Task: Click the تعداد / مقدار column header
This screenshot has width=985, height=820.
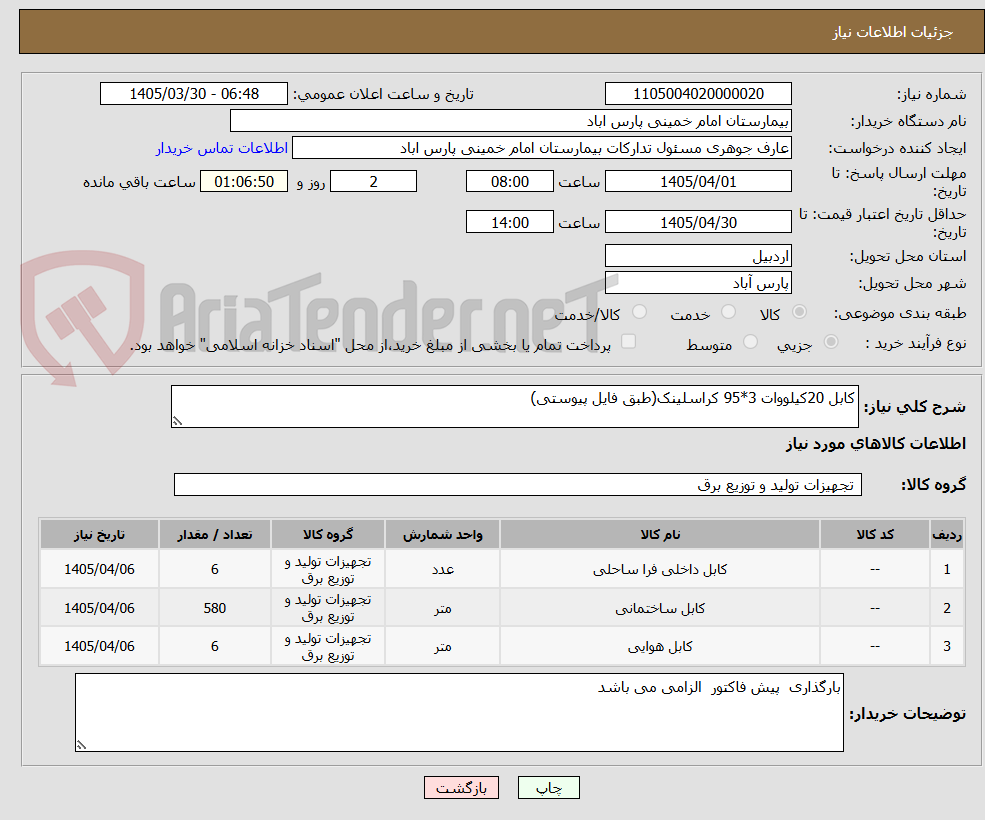Action: 215,534
